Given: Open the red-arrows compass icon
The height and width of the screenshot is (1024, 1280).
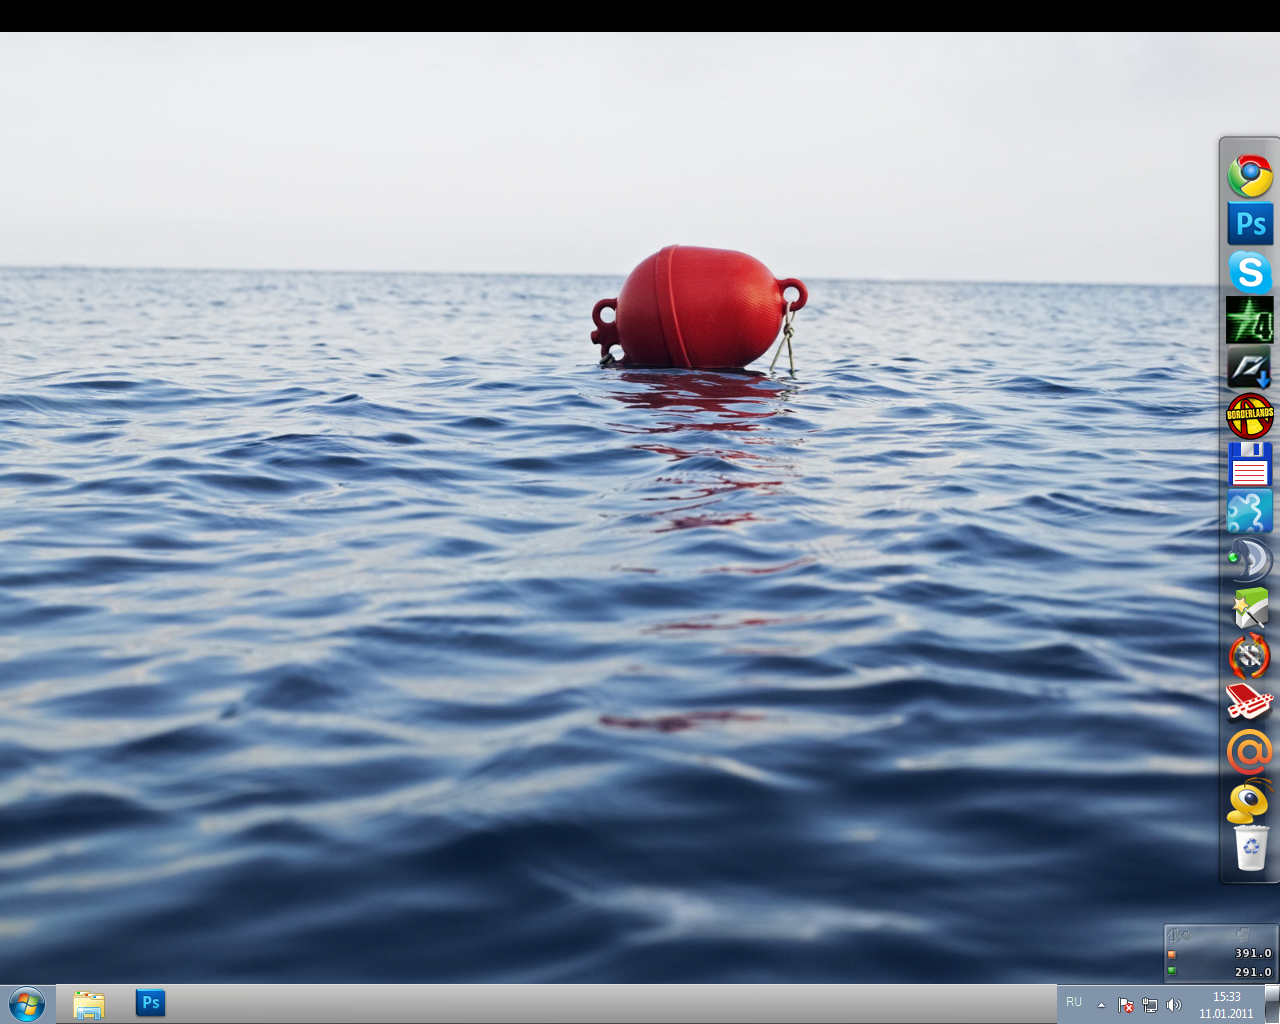Looking at the screenshot, I should 1249,657.
